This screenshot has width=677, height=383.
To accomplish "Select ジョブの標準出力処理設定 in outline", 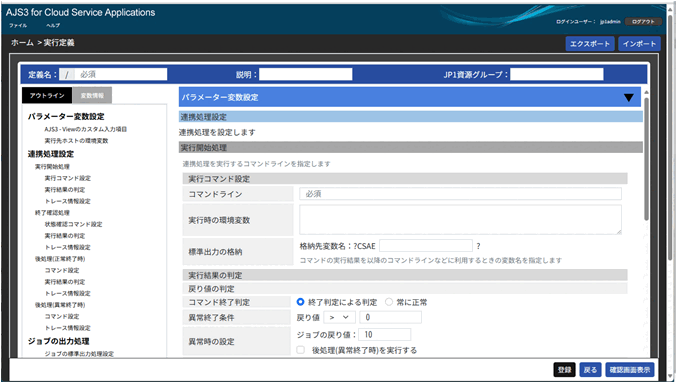I will [x=79, y=354].
